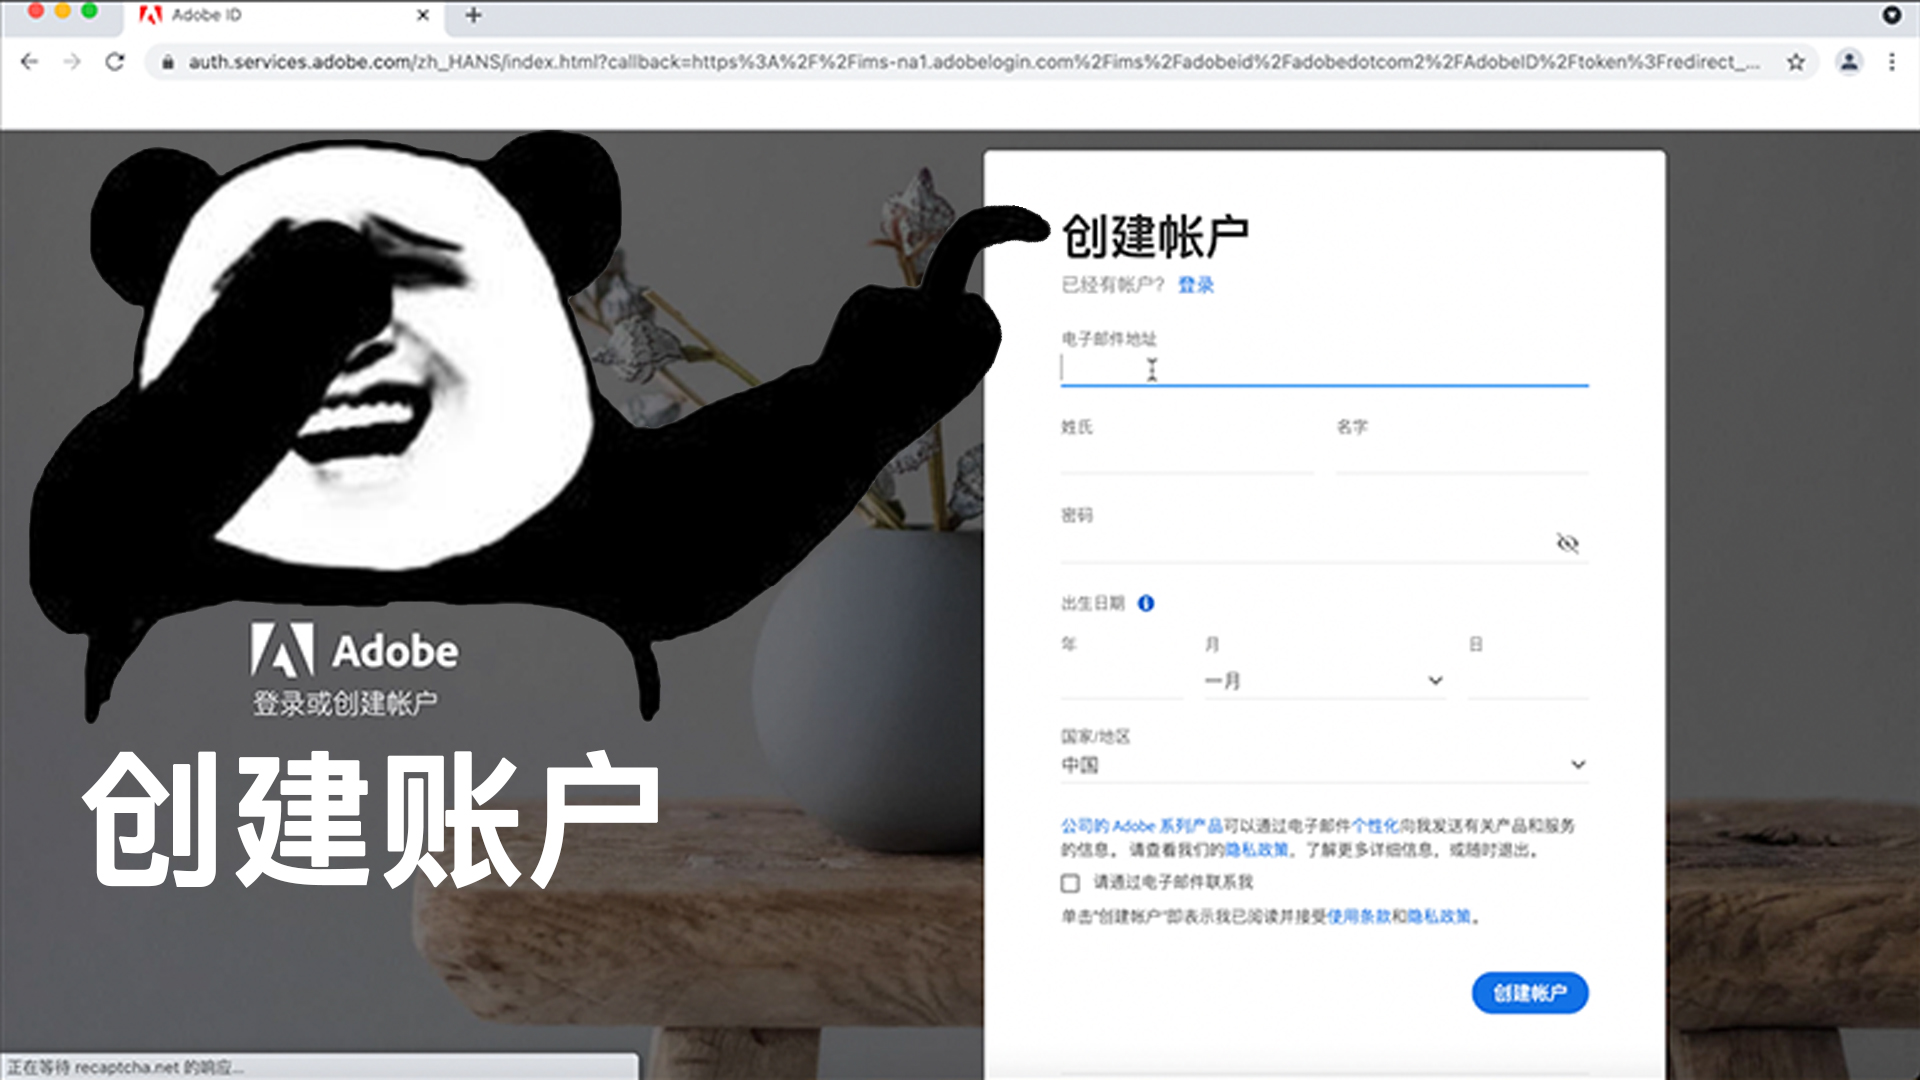Screen dimensions: 1920x1080
Task: Click the birth date info icon
Action: 1146,603
